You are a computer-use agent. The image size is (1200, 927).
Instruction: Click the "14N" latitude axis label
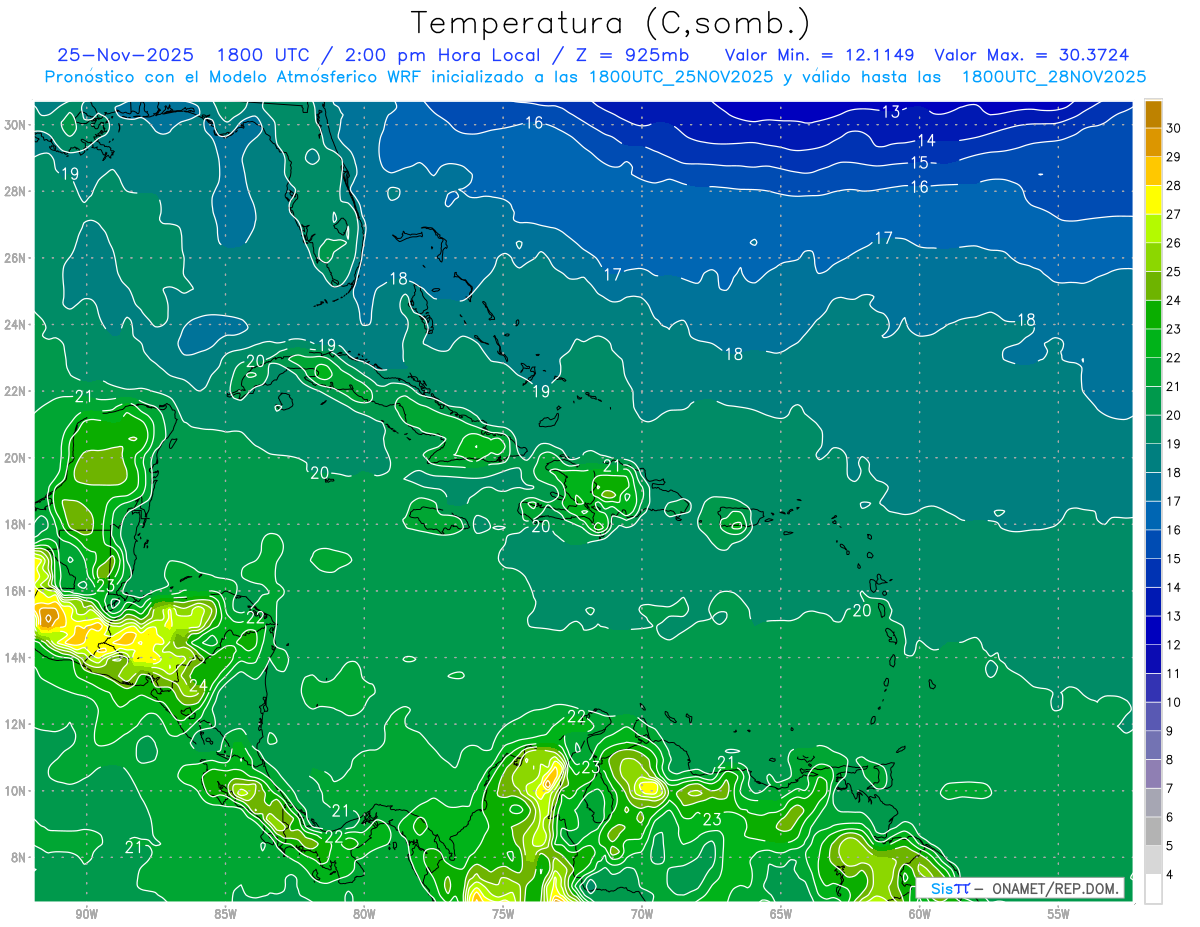pos(14,657)
